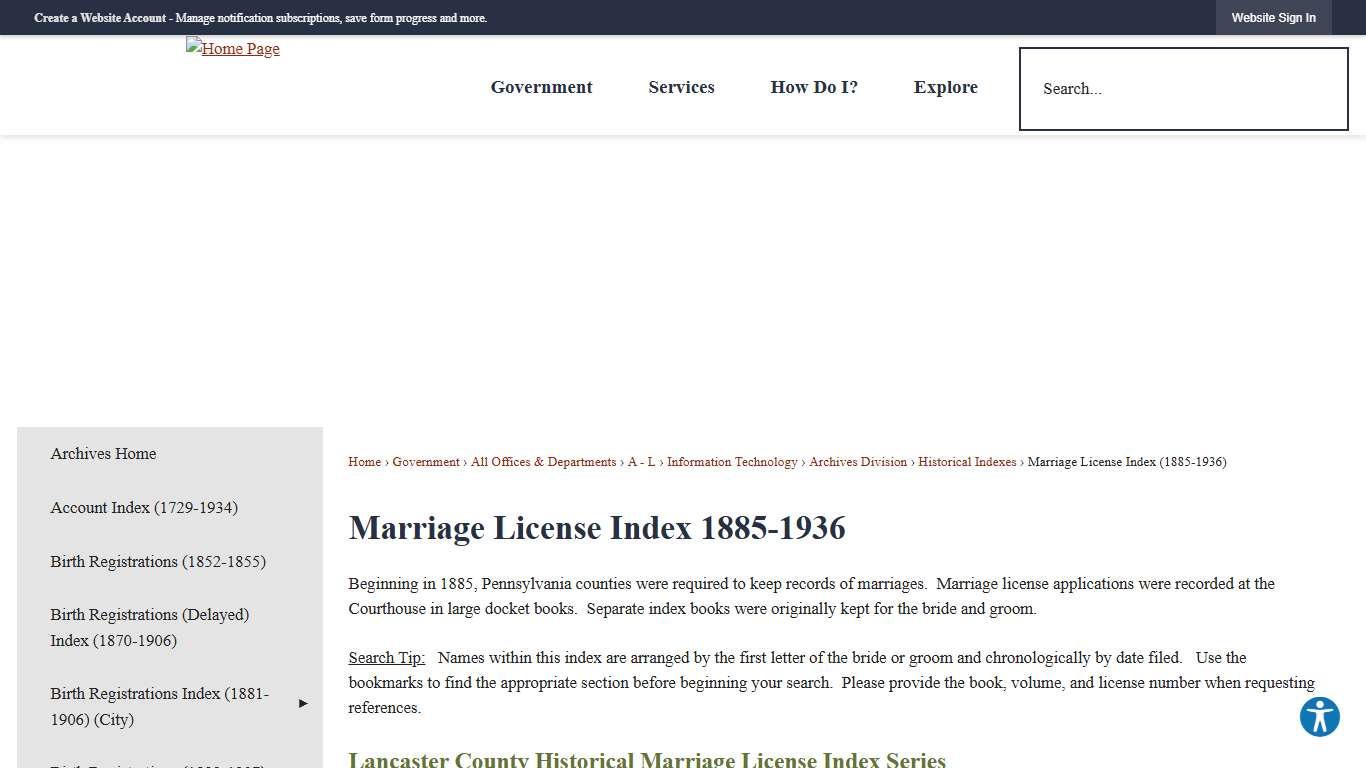Select the A - L breadcrumb link
This screenshot has height=768, width=1366.
tap(640, 461)
